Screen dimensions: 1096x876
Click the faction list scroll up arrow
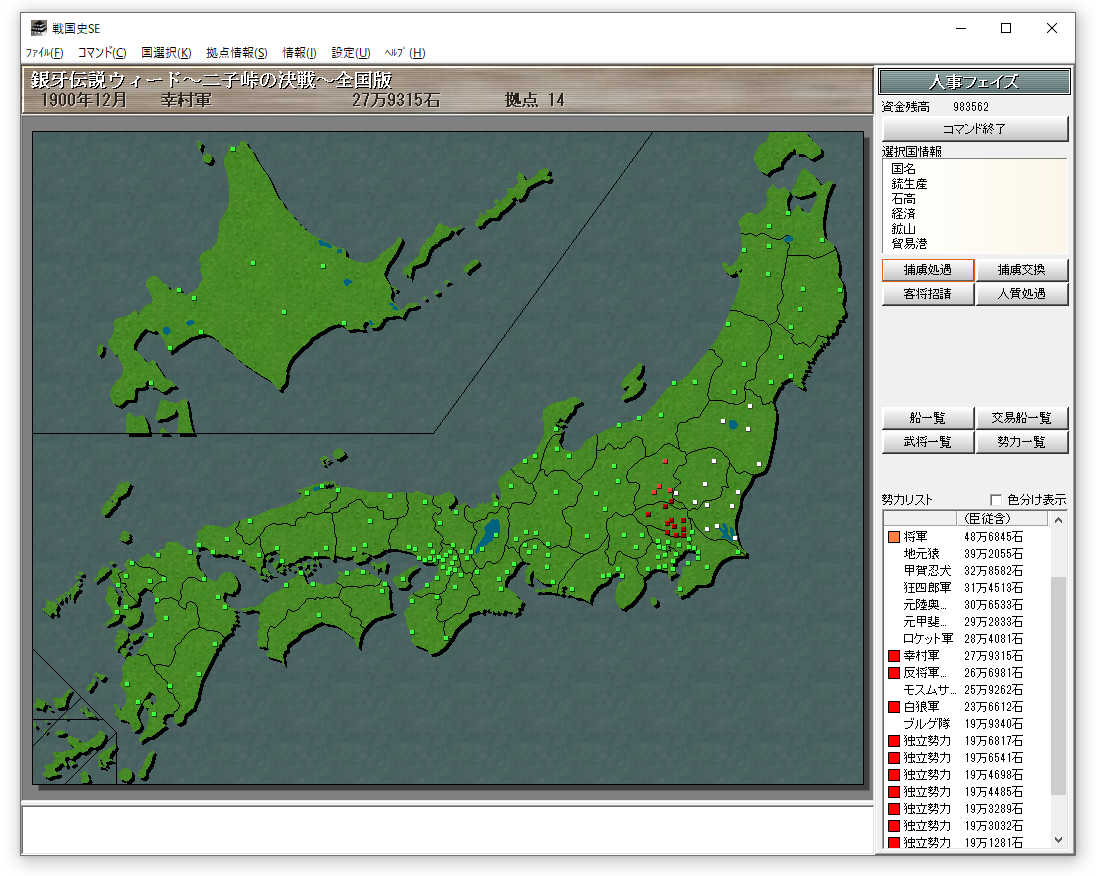[1059, 519]
